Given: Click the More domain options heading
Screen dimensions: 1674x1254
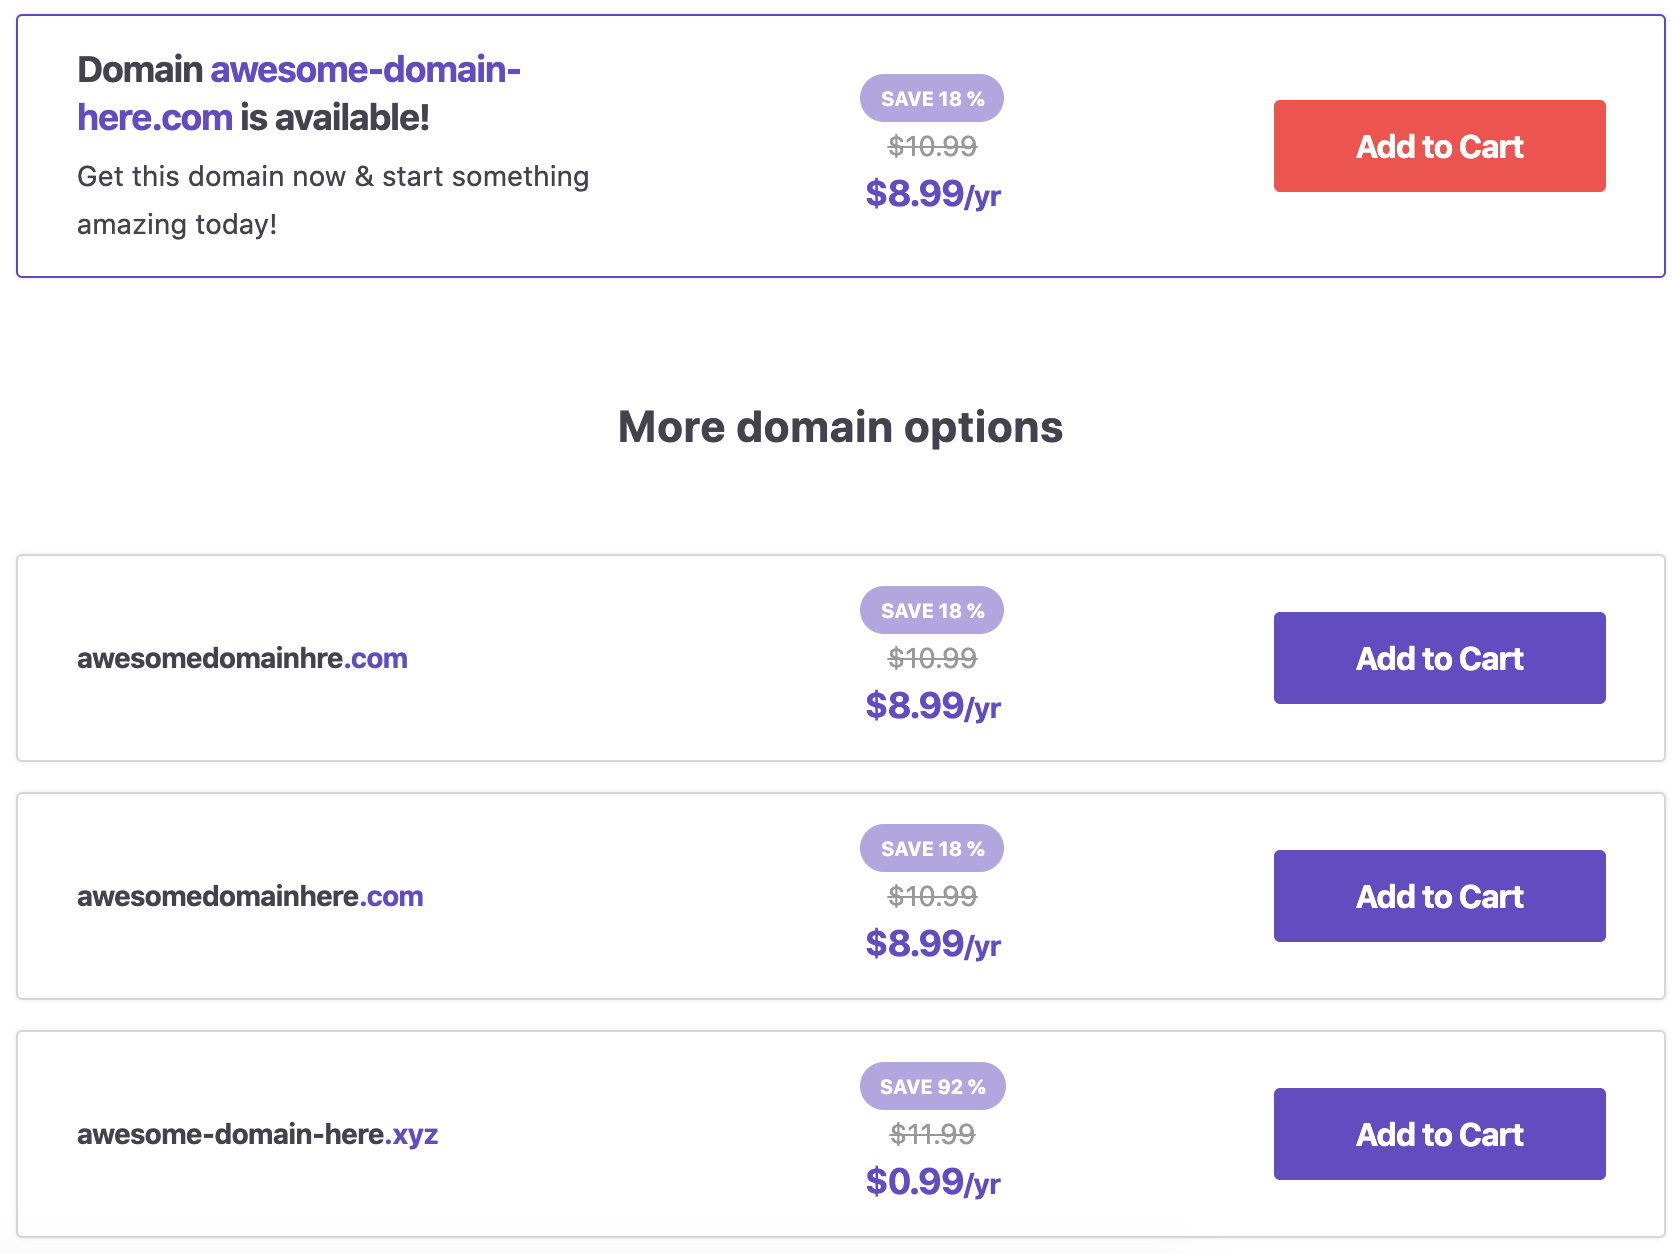Looking at the screenshot, I should point(840,427).
